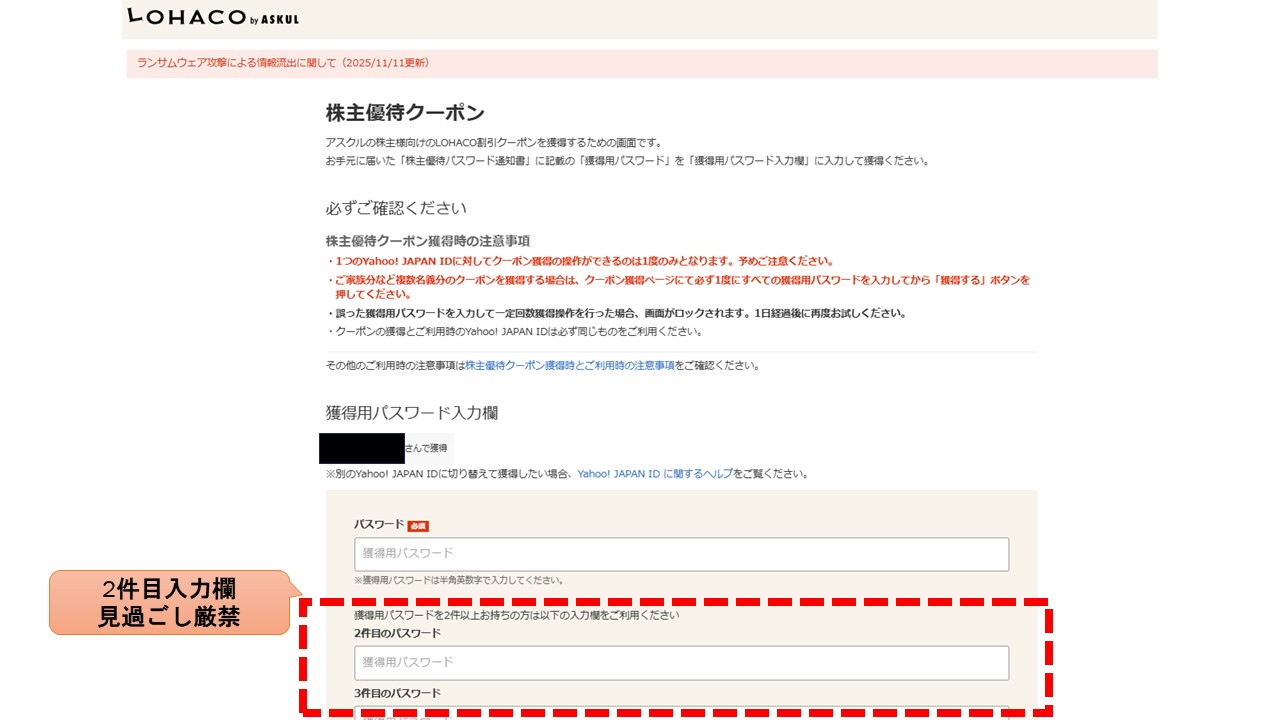The image size is (1280, 720).
Task: Click the 獲得用パスワードを2件以上お持ちの方 instruction
Action: coord(516,616)
